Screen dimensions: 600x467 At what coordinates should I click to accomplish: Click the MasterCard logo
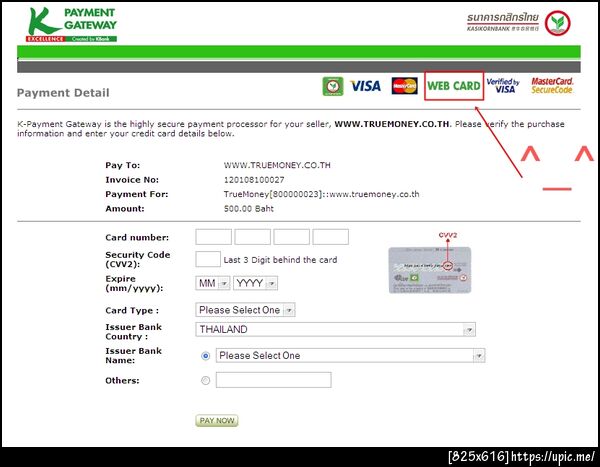coord(404,86)
